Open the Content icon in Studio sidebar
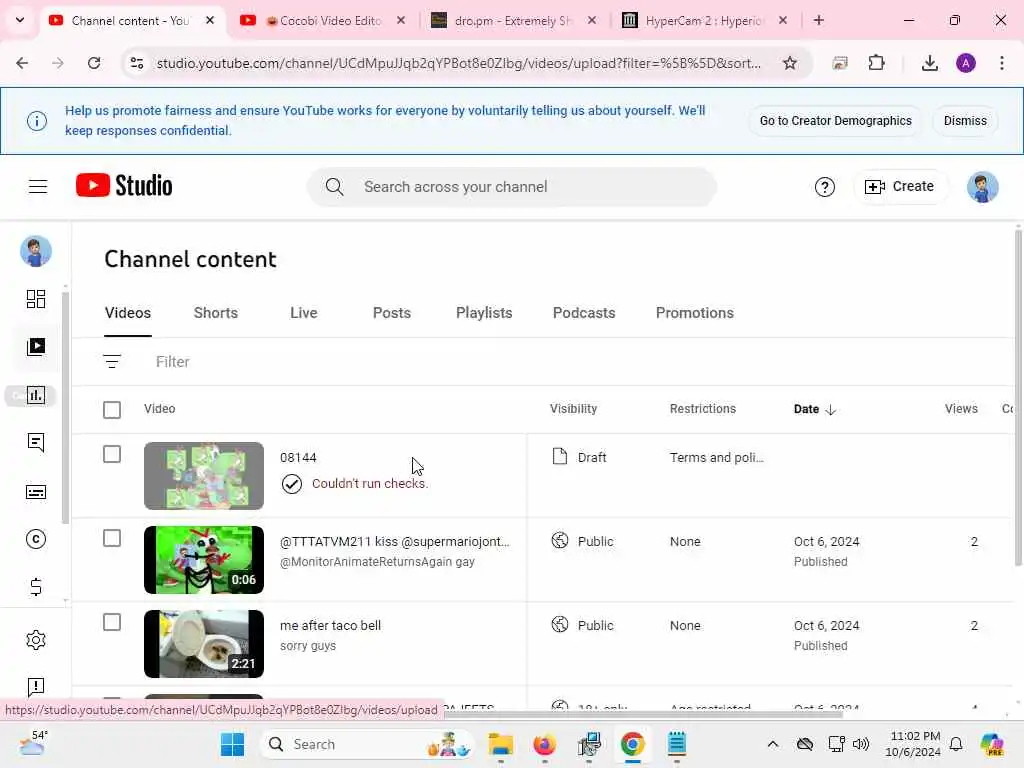The width and height of the screenshot is (1024, 768). point(36,347)
